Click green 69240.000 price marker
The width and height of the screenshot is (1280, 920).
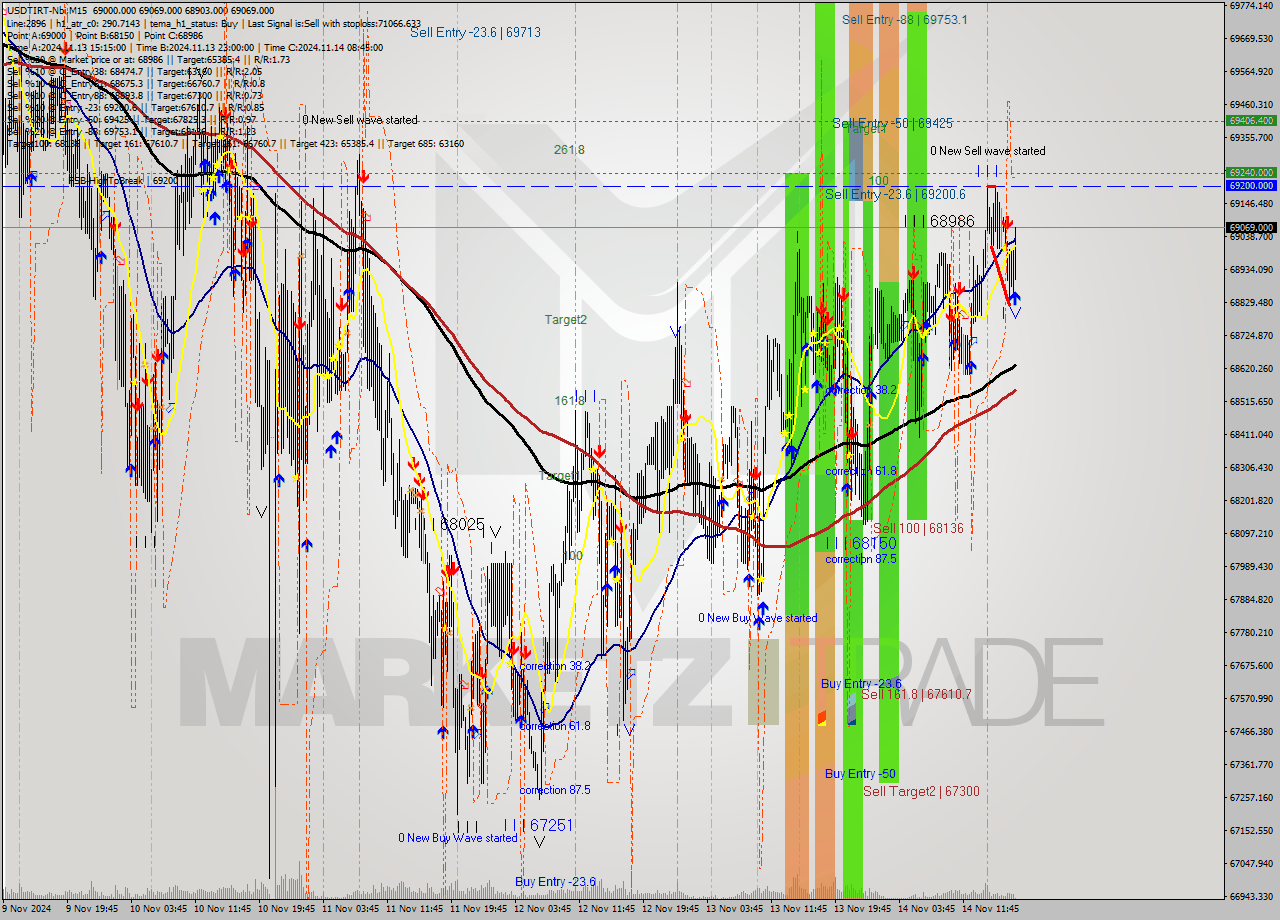tap(1251, 172)
